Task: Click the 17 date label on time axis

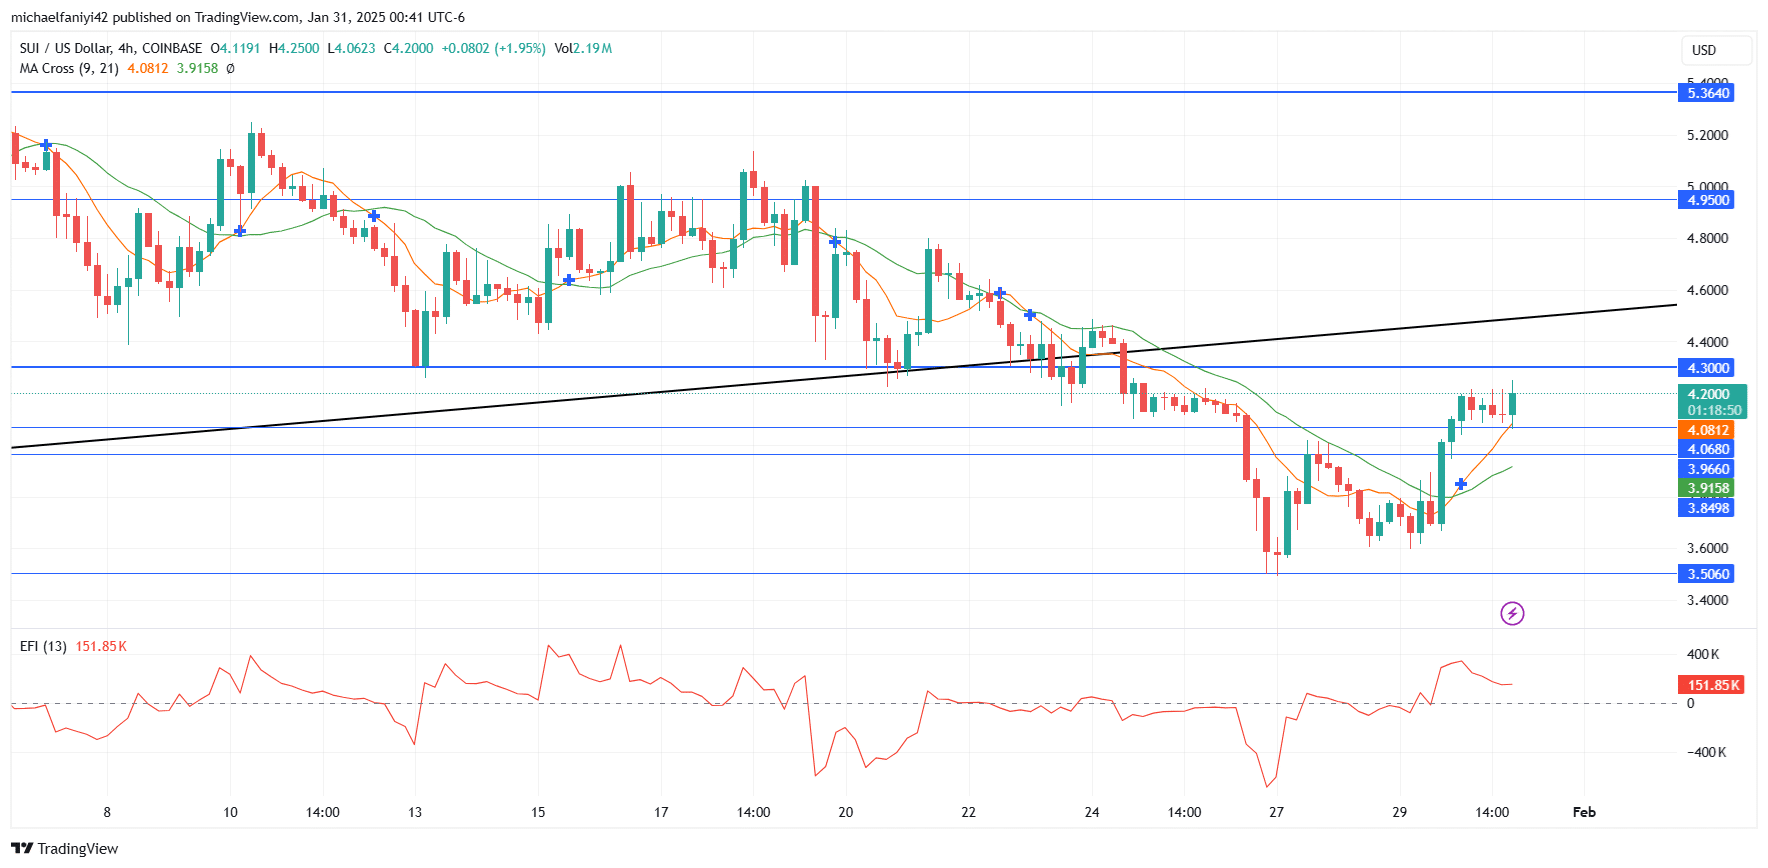Action: [x=661, y=812]
